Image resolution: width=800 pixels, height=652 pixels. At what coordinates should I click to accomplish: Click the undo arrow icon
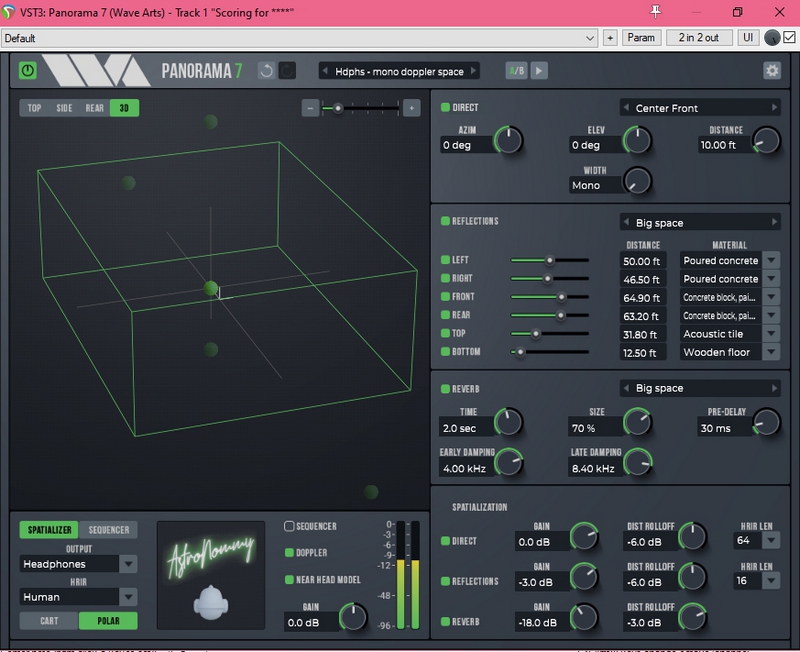point(266,71)
